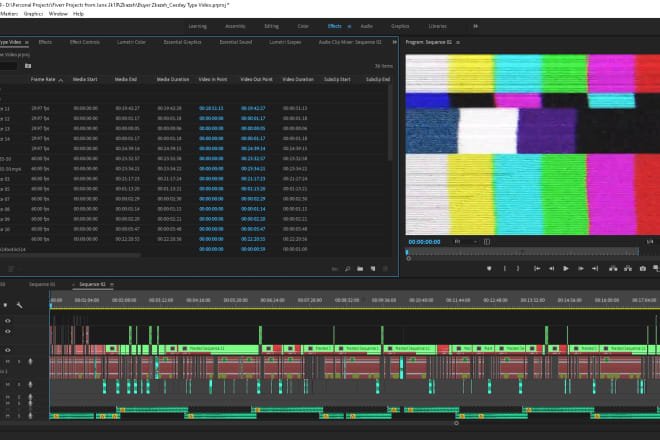The width and height of the screenshot is (660, 440).
Task: Toggle the top video track eye icon
Action: point(8,321)
